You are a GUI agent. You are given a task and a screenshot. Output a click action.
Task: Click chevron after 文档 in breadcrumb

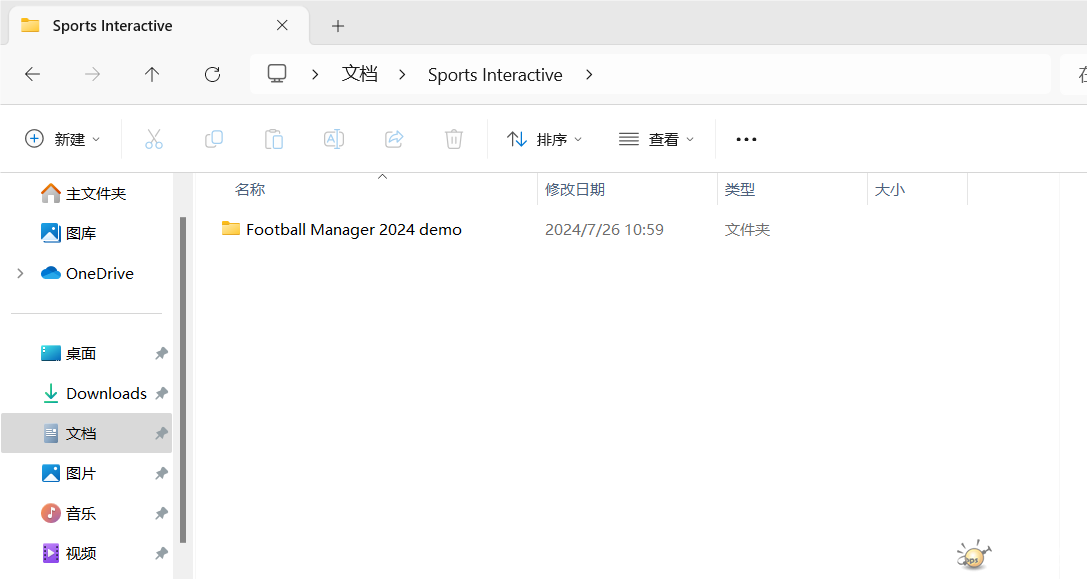click(402, 74)
